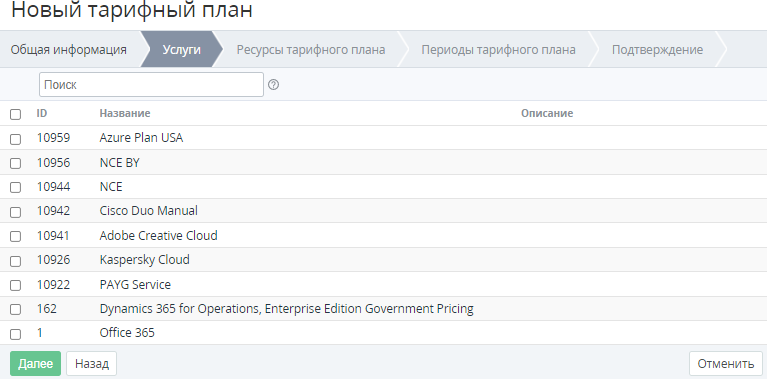Tick the checkbox for ID 10944 NCE
The height and width of the screenshot is (379, 767).
coord(16,188)
